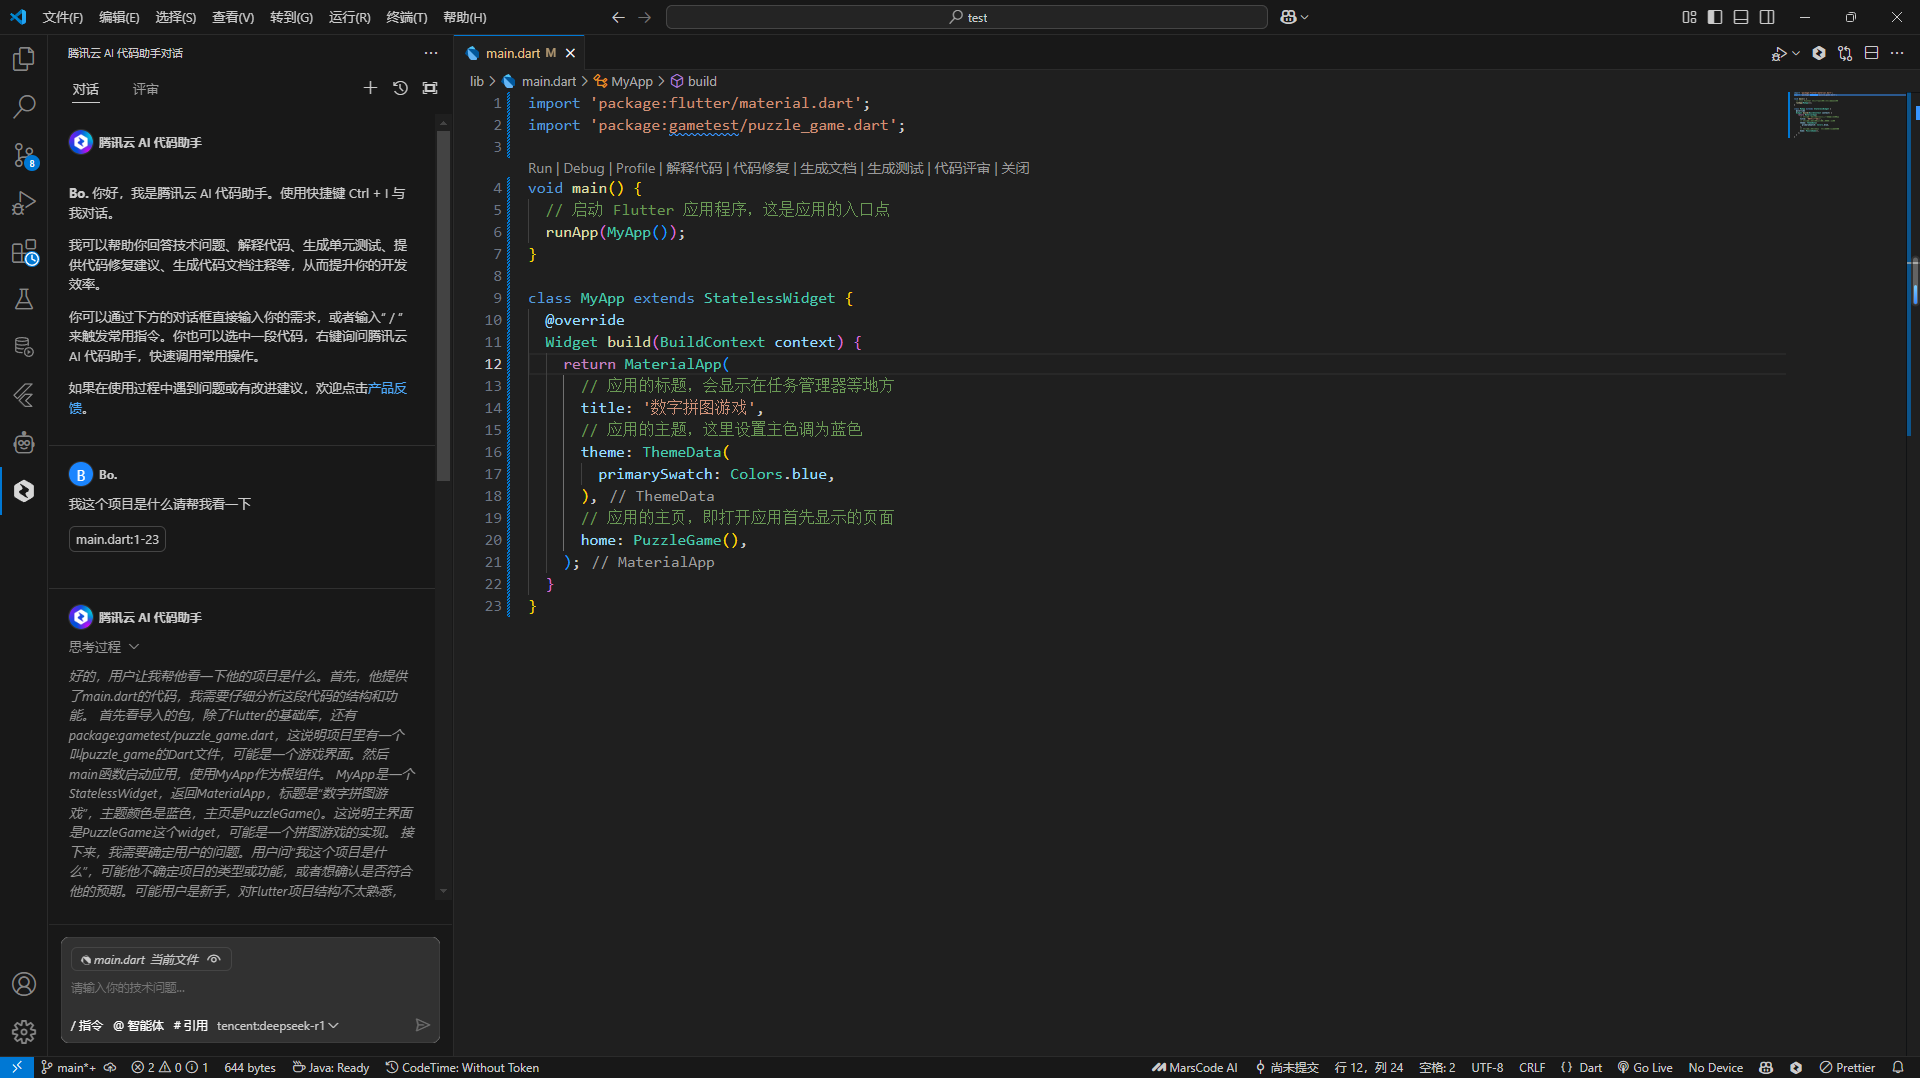Switch to the 评审 tab
This screenshot has height=1078, width=1920.
coord(146,89)
